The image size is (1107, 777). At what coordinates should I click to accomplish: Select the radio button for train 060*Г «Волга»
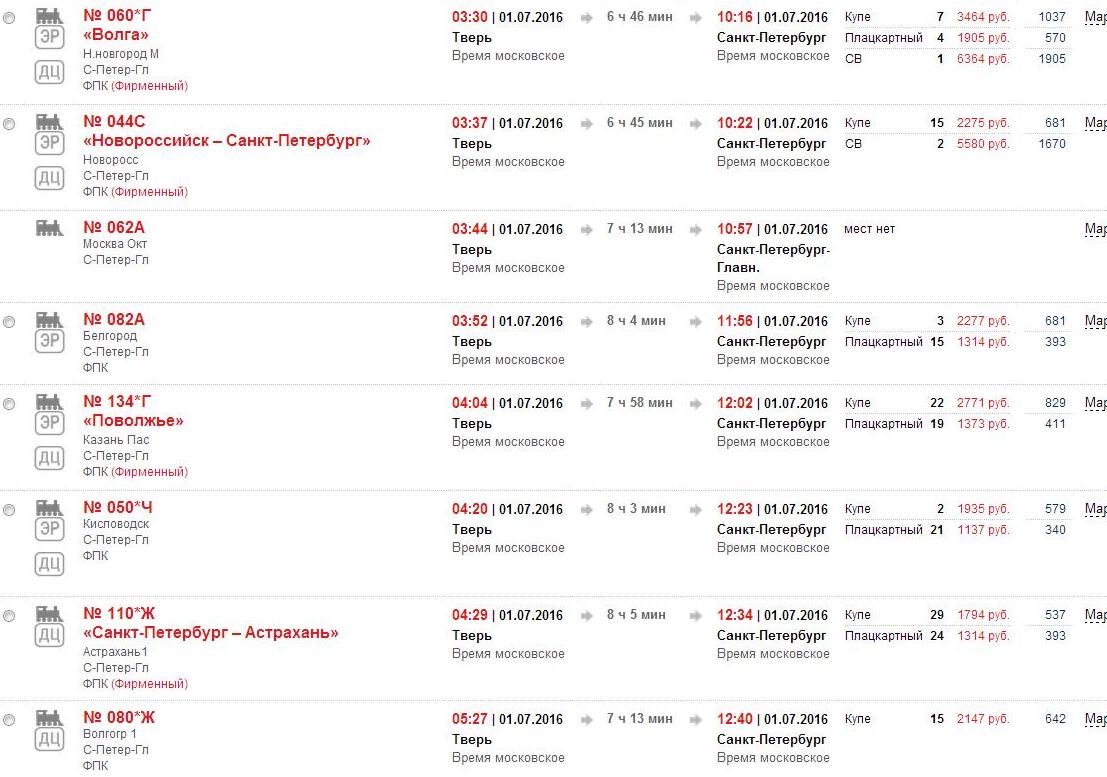9,18
